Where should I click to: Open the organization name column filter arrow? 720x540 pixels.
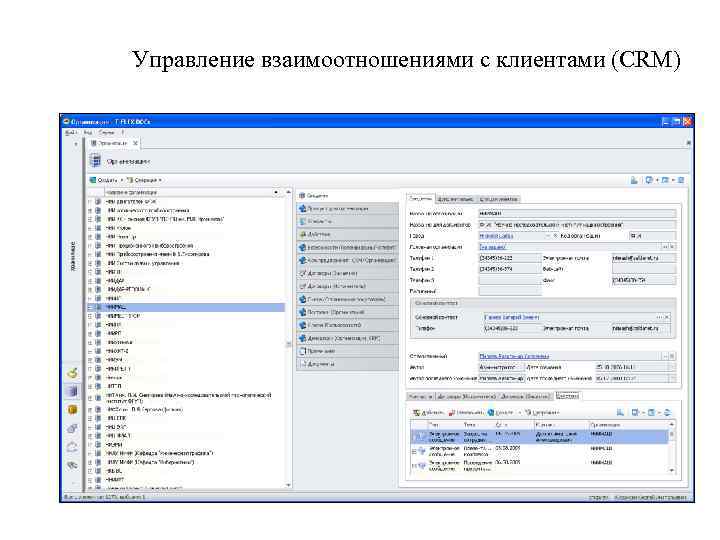tap(276, 192)
